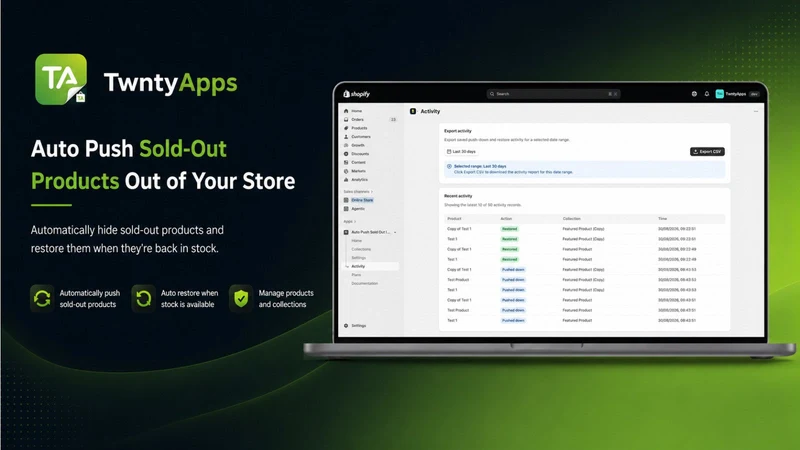Open the Home page under Auto Push app

point(357,241)
